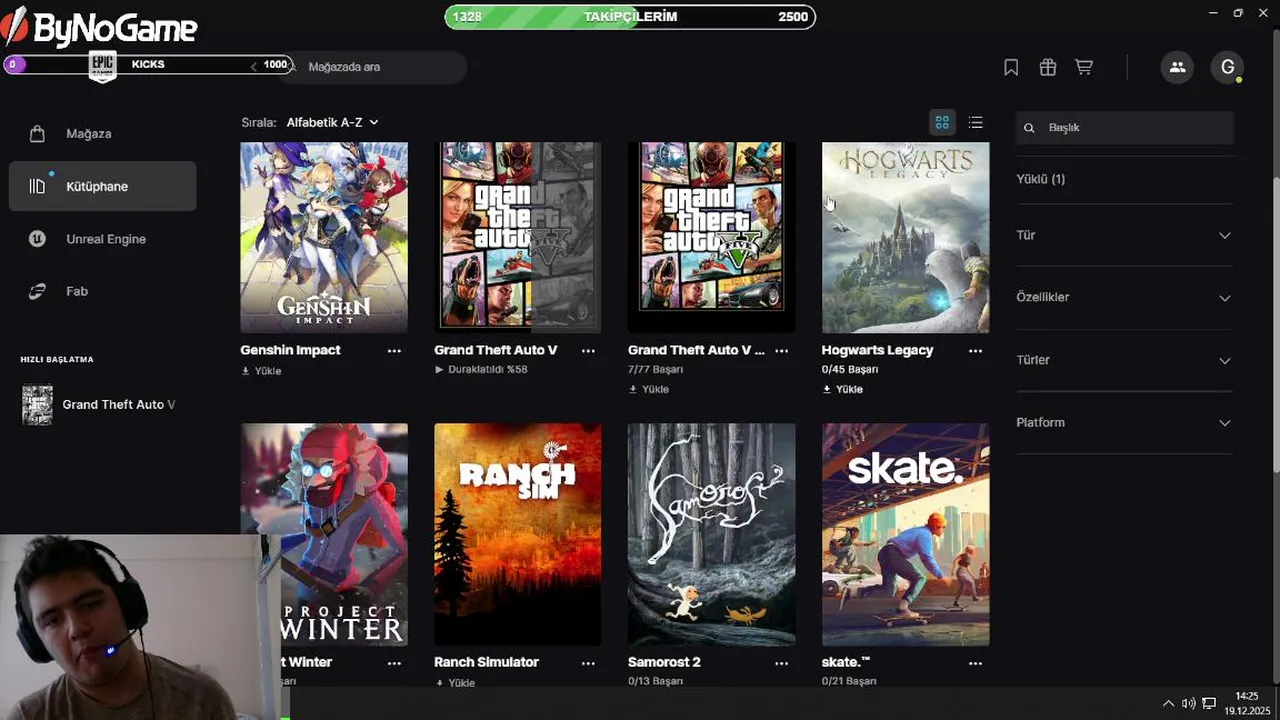Screen dimensions: 1280x720
Task: Open the friends list icon
Action: [1177, 67]
